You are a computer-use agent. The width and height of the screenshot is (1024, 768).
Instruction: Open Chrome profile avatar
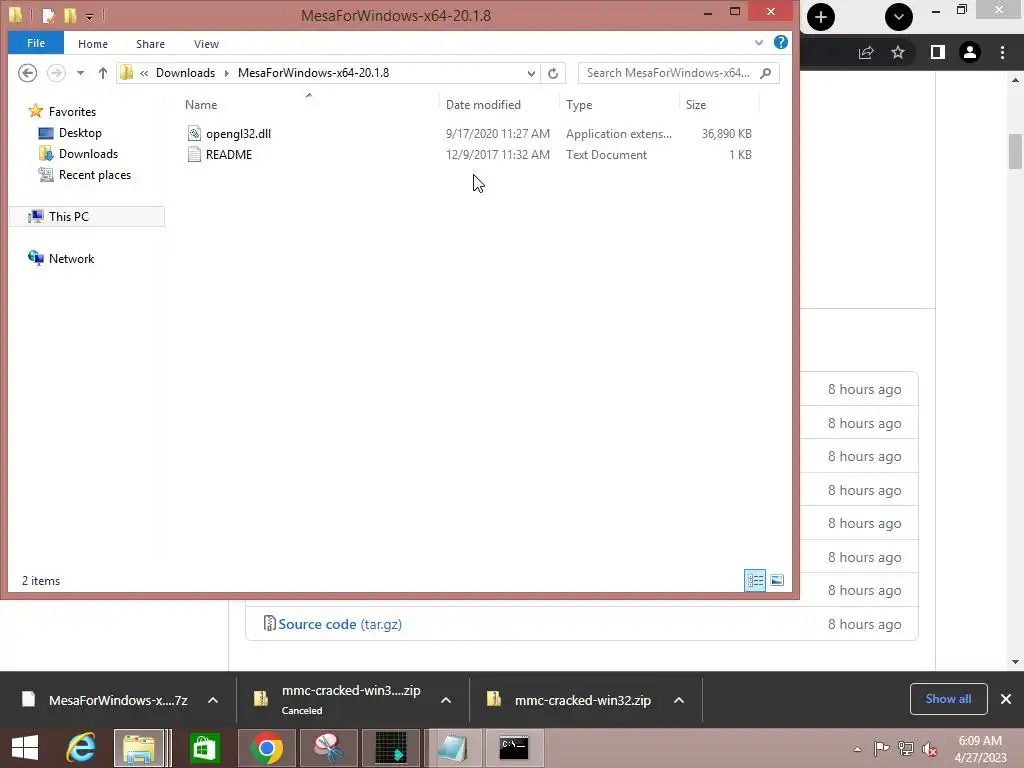click(970, 52)
